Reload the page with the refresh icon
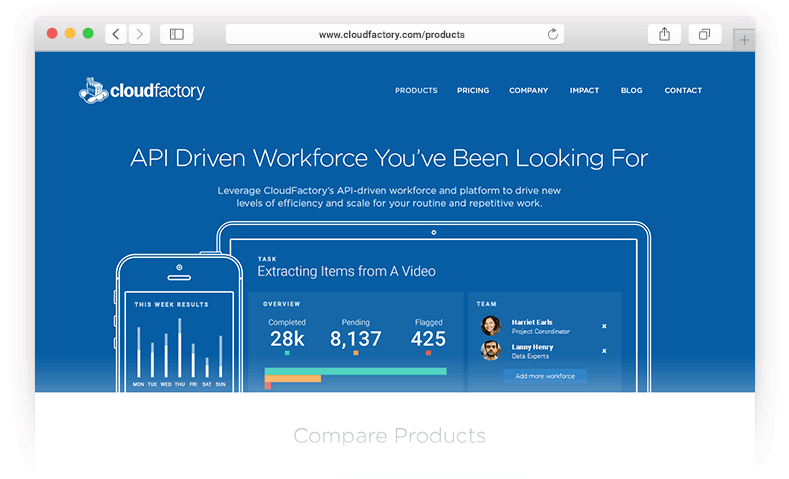 (553, 34)
